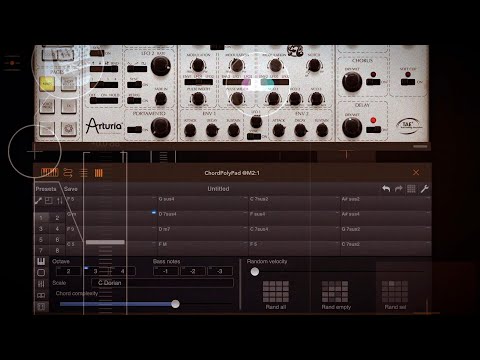
Task: Click the grid icon beside redo
Action: point(411,189)
